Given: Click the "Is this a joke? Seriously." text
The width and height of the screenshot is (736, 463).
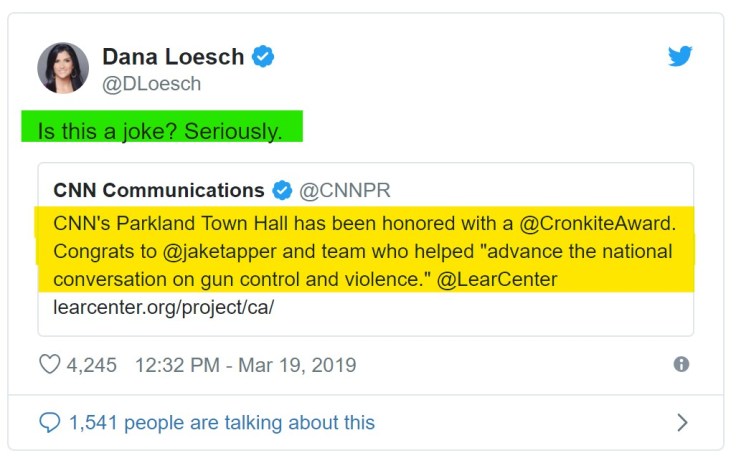Looking at the screenshot, I should (160, 131).
